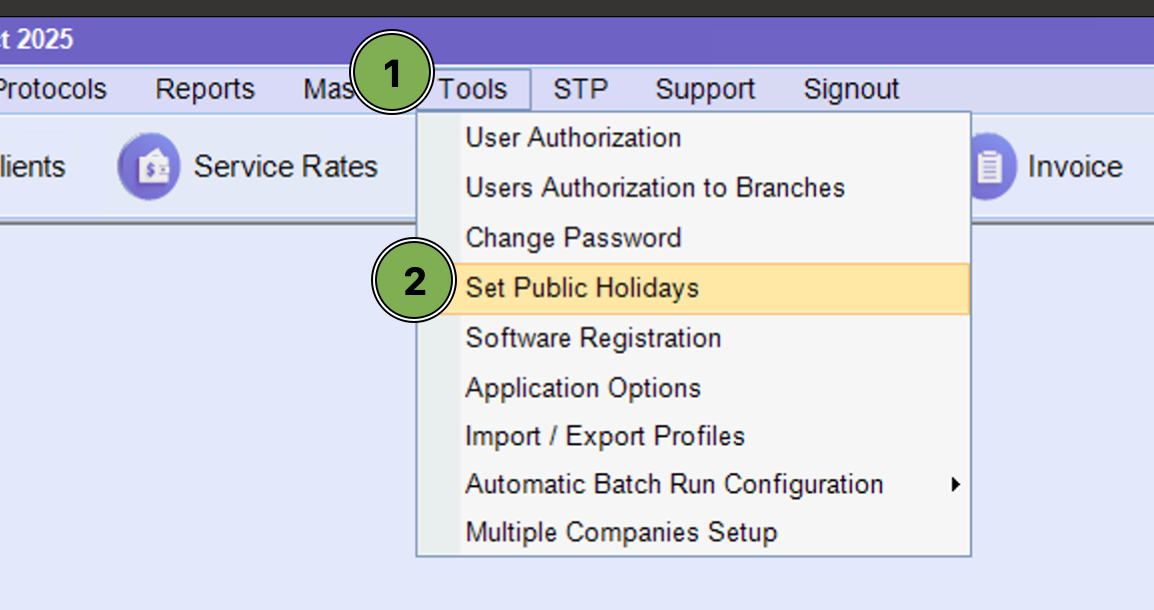Expand the Automatic Batch Run submenu arrow
This screenshot has height=610, width=1154.
pyautogui.click(x=955, y=485)
